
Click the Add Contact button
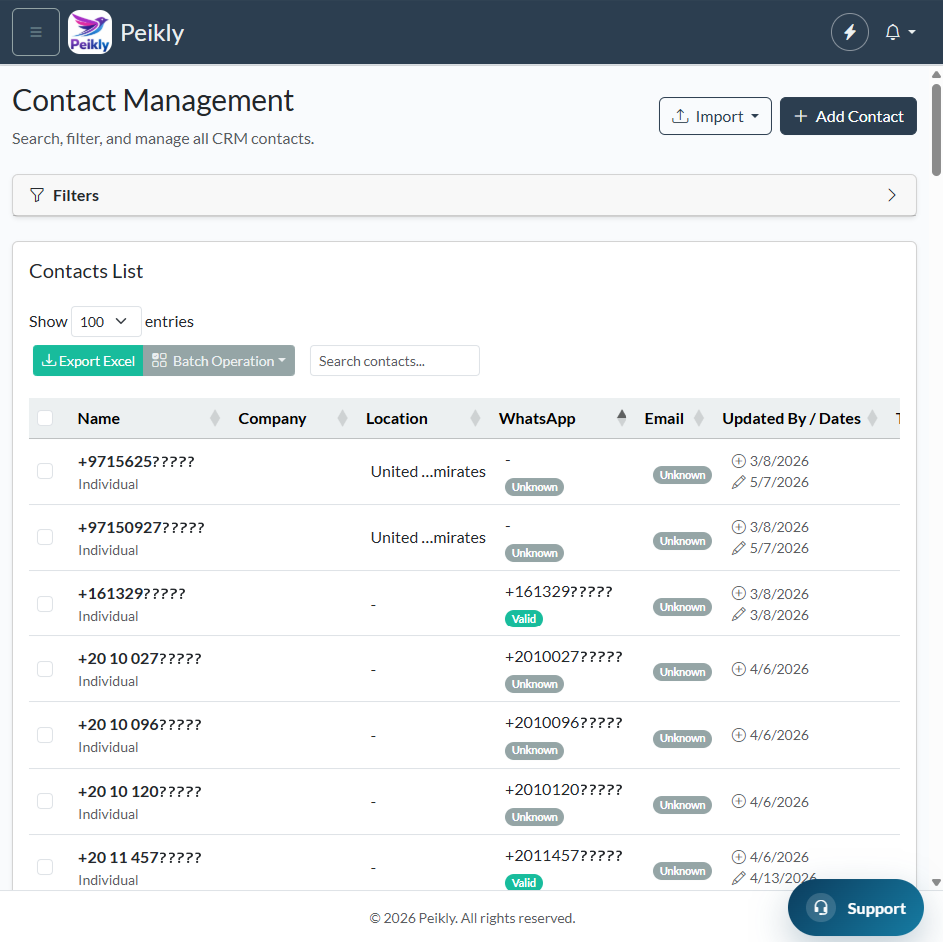point(848,116)
